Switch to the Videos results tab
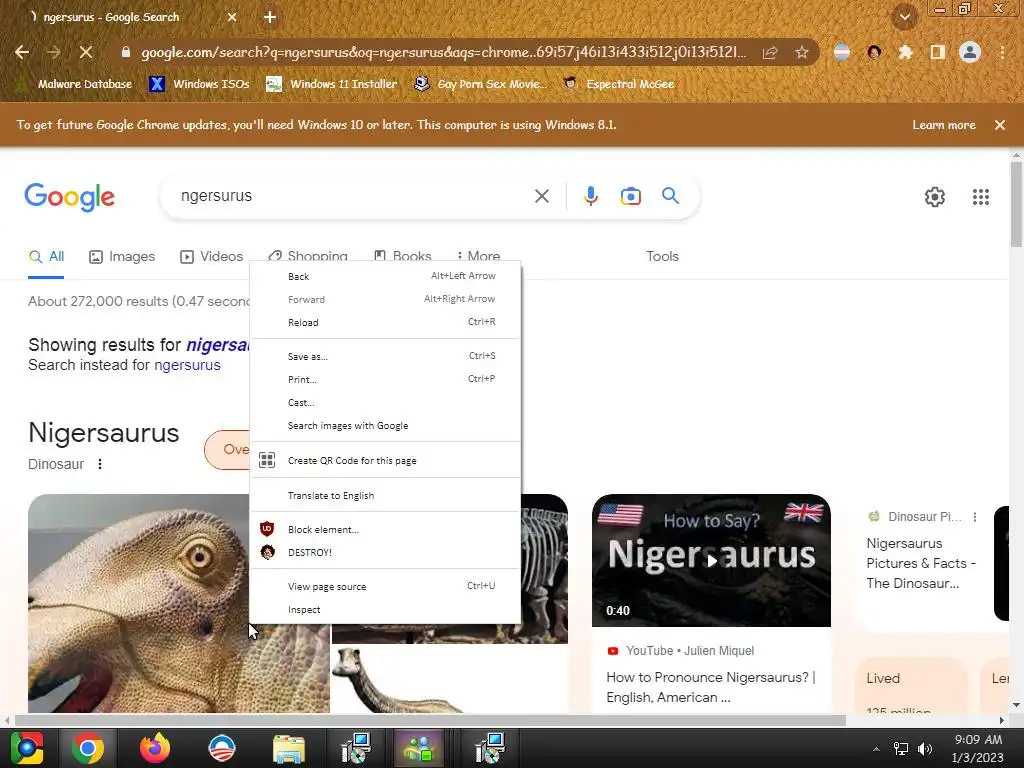The image size is (1024, 768). [x=211, y=257]
